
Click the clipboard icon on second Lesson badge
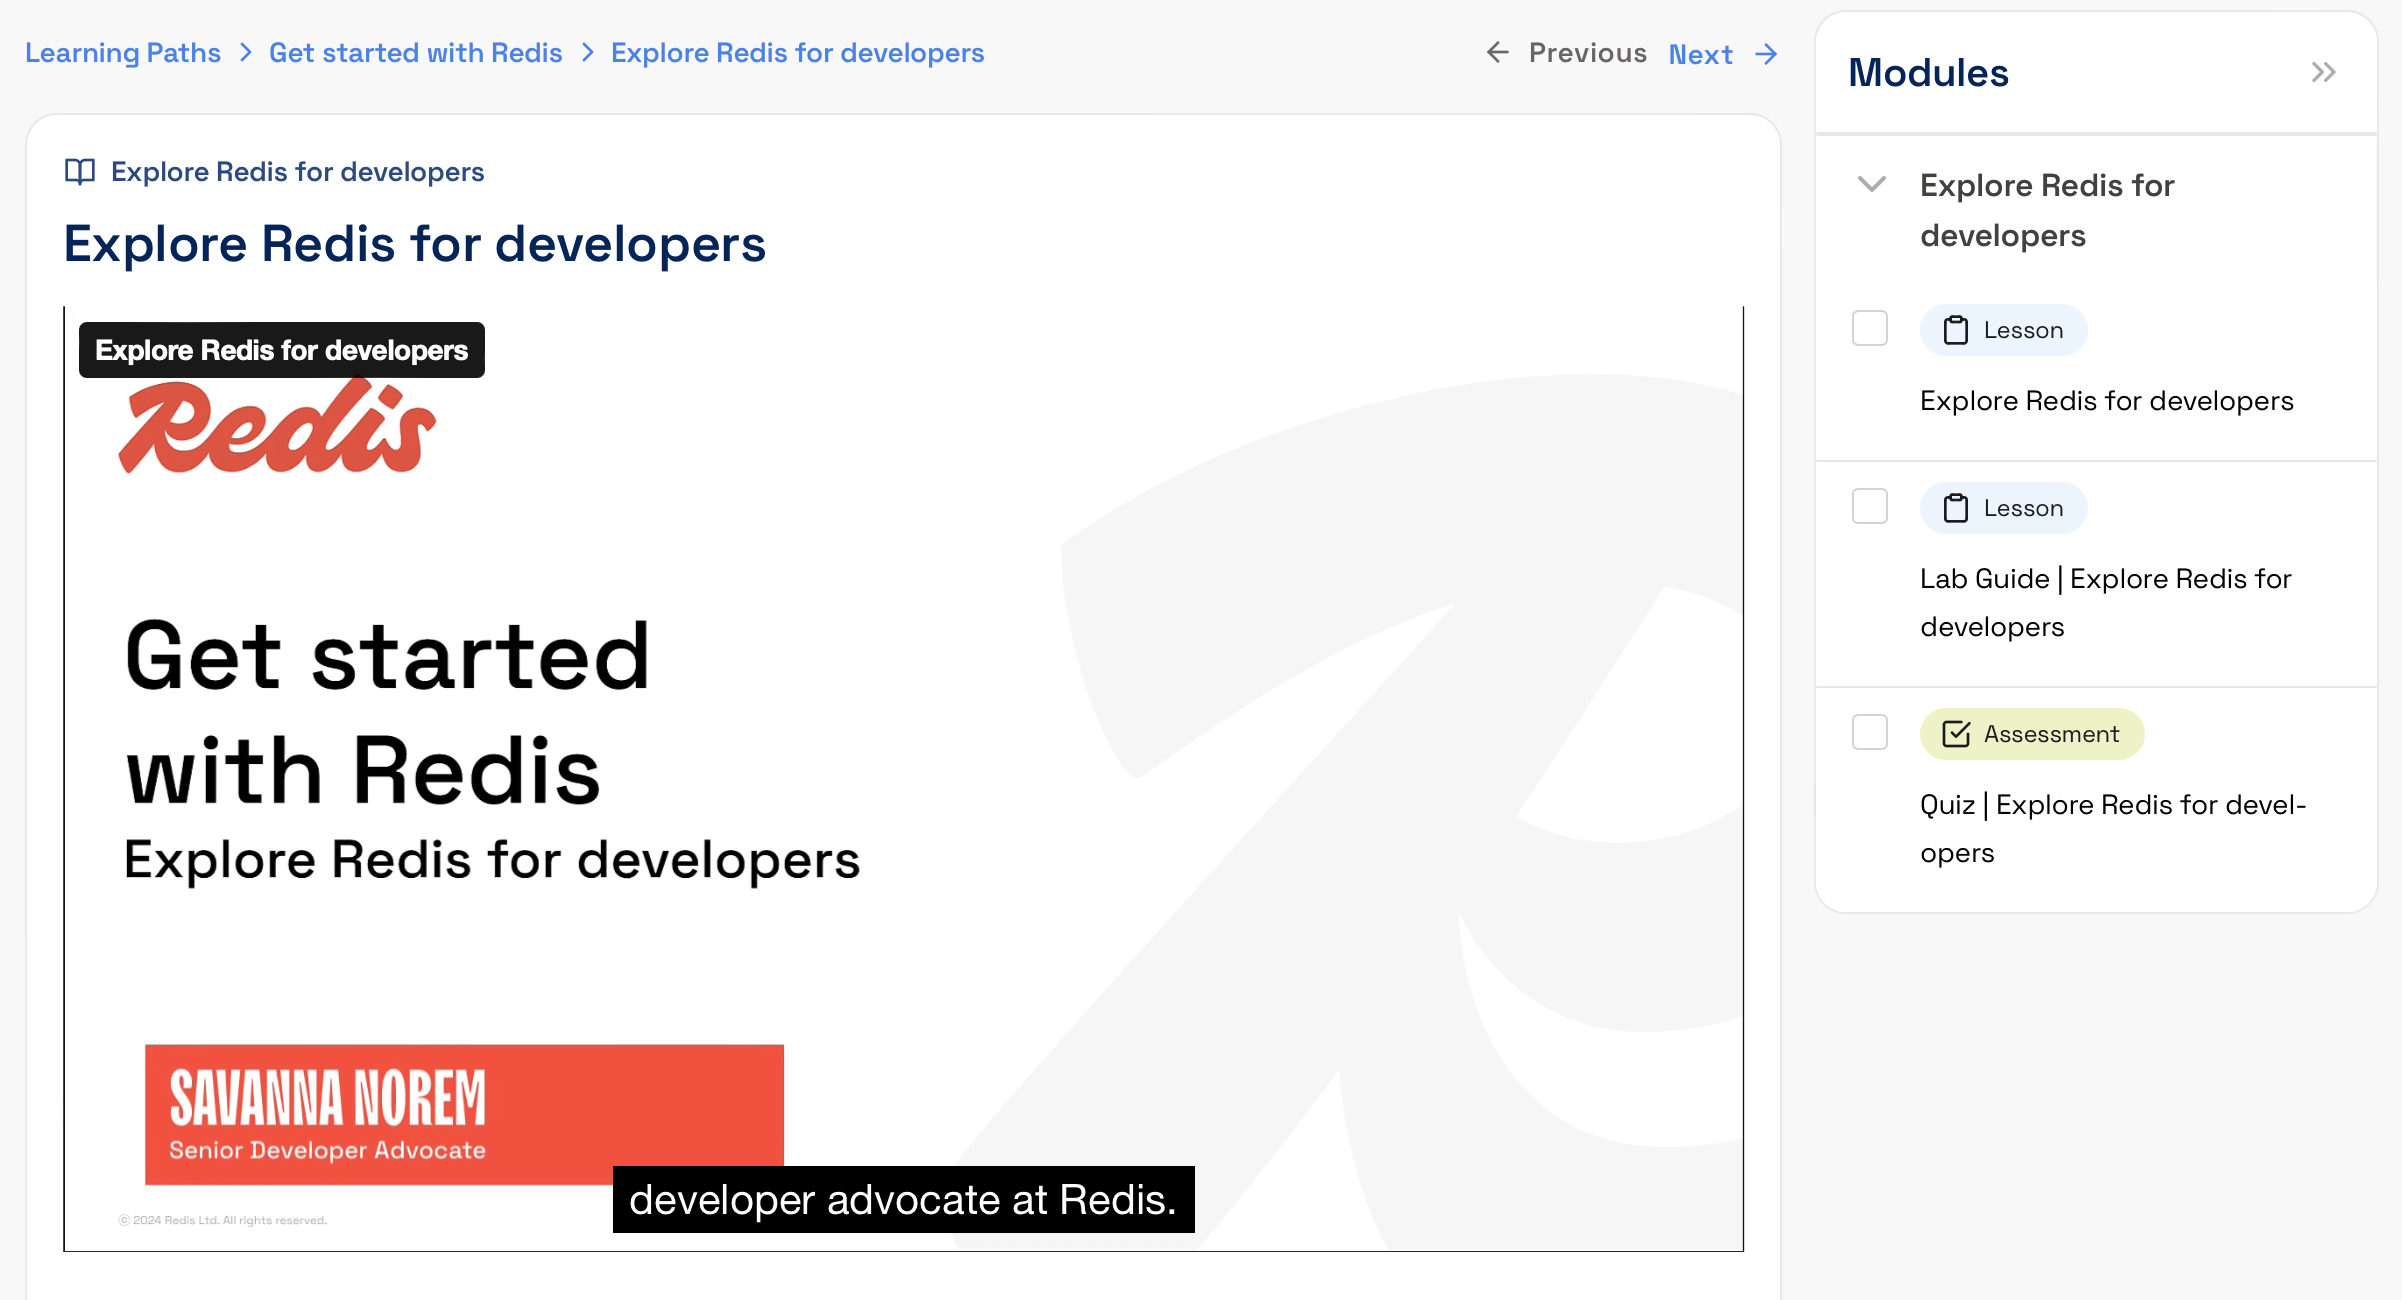(1955, 508)
